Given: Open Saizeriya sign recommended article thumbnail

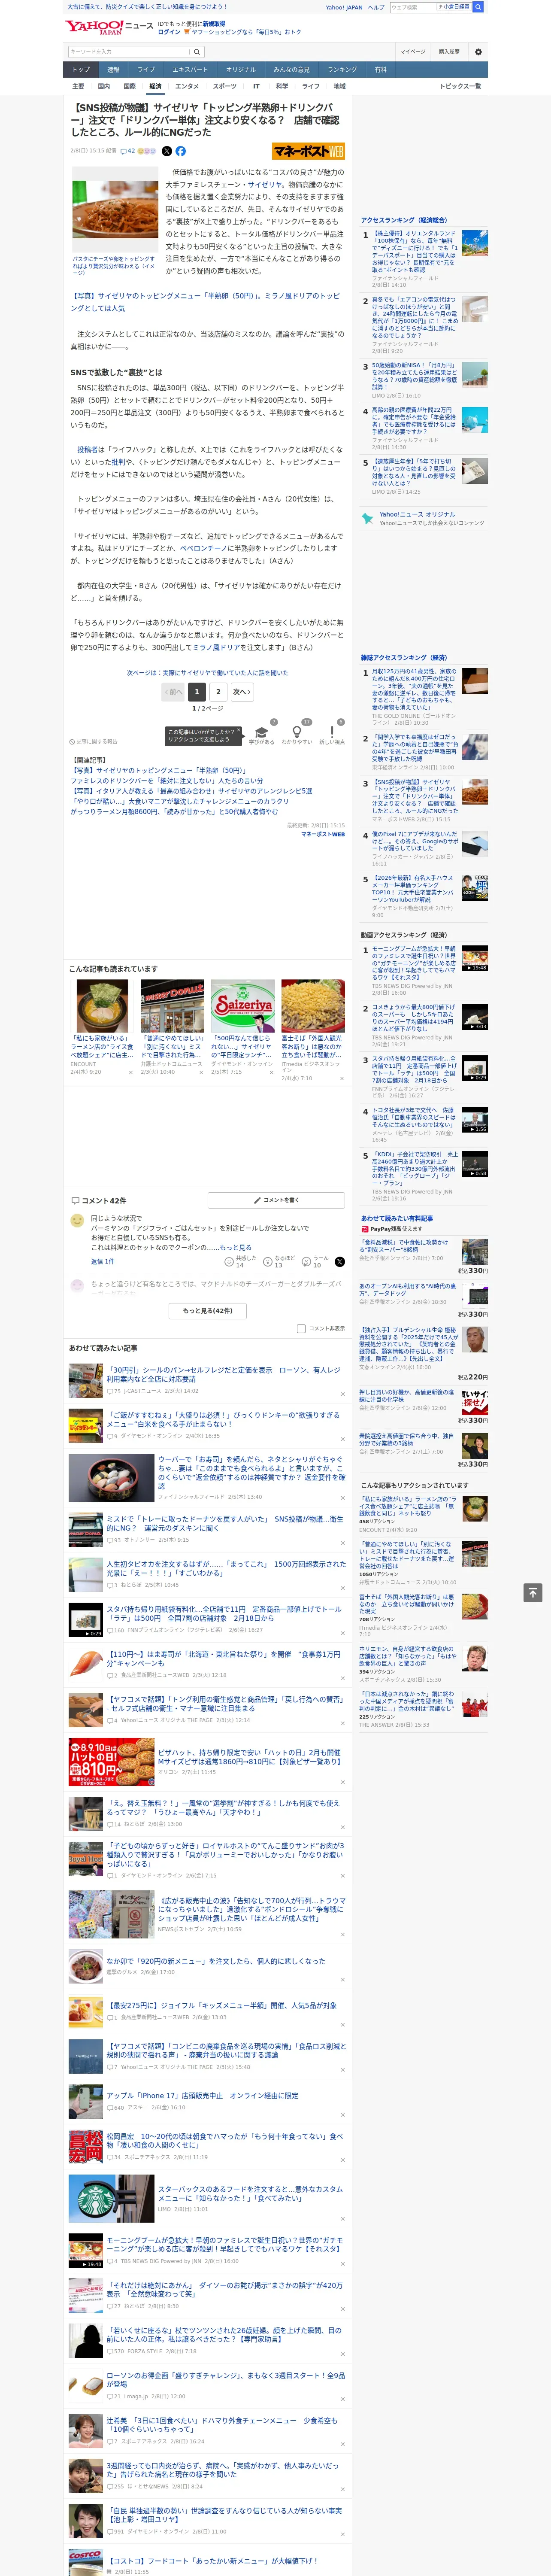Looking at the screenshot, I should [242, 1006].
